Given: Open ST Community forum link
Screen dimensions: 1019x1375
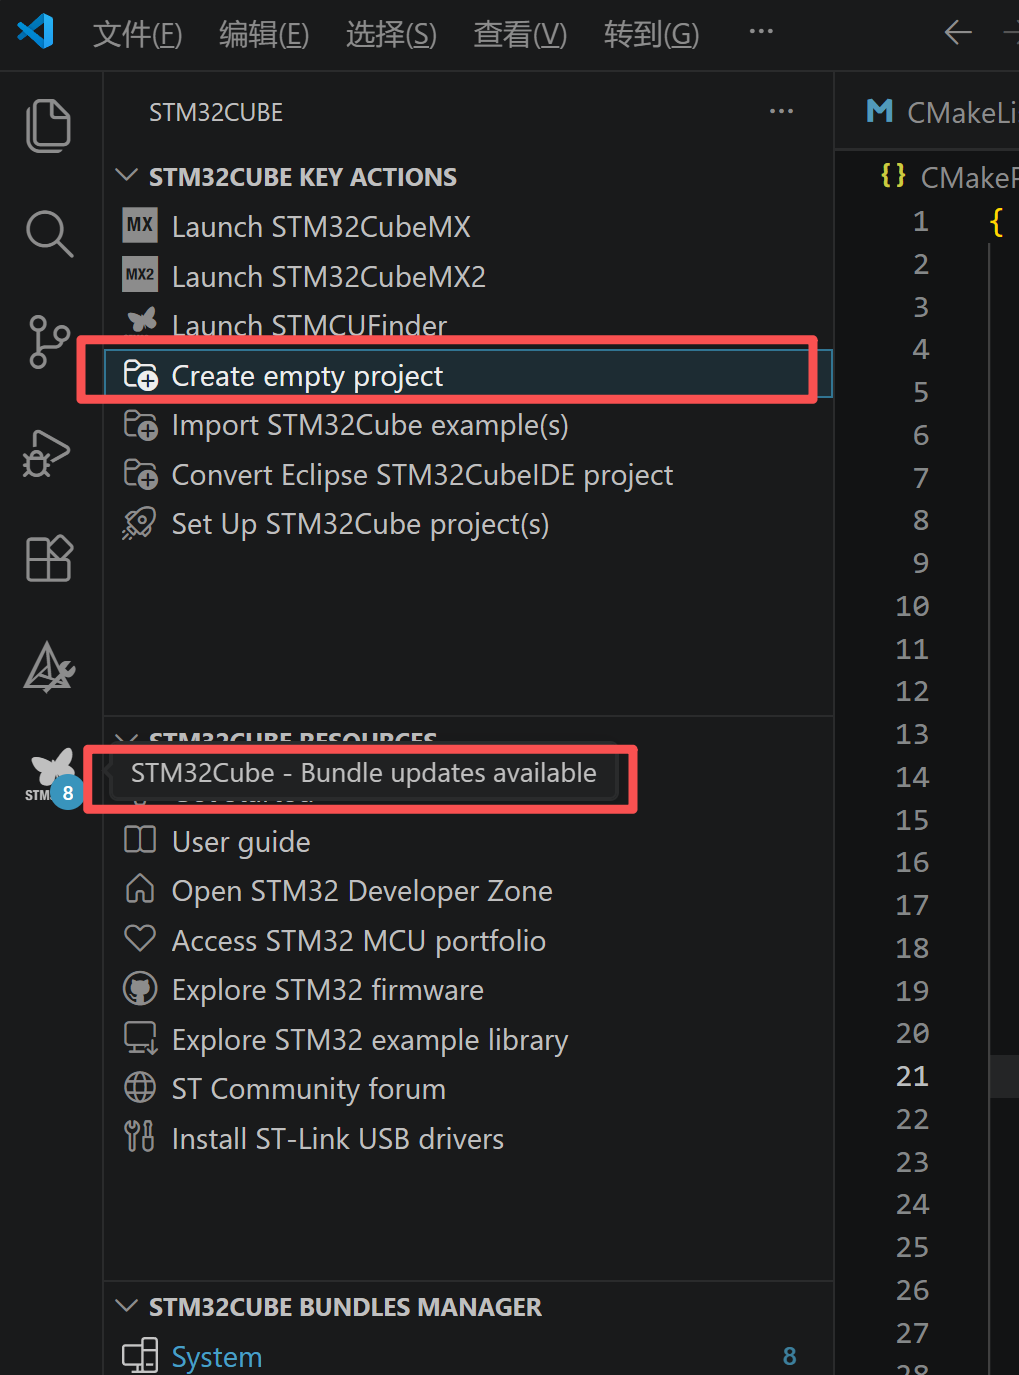Looking at the screenshot, I should point(308,1088).
